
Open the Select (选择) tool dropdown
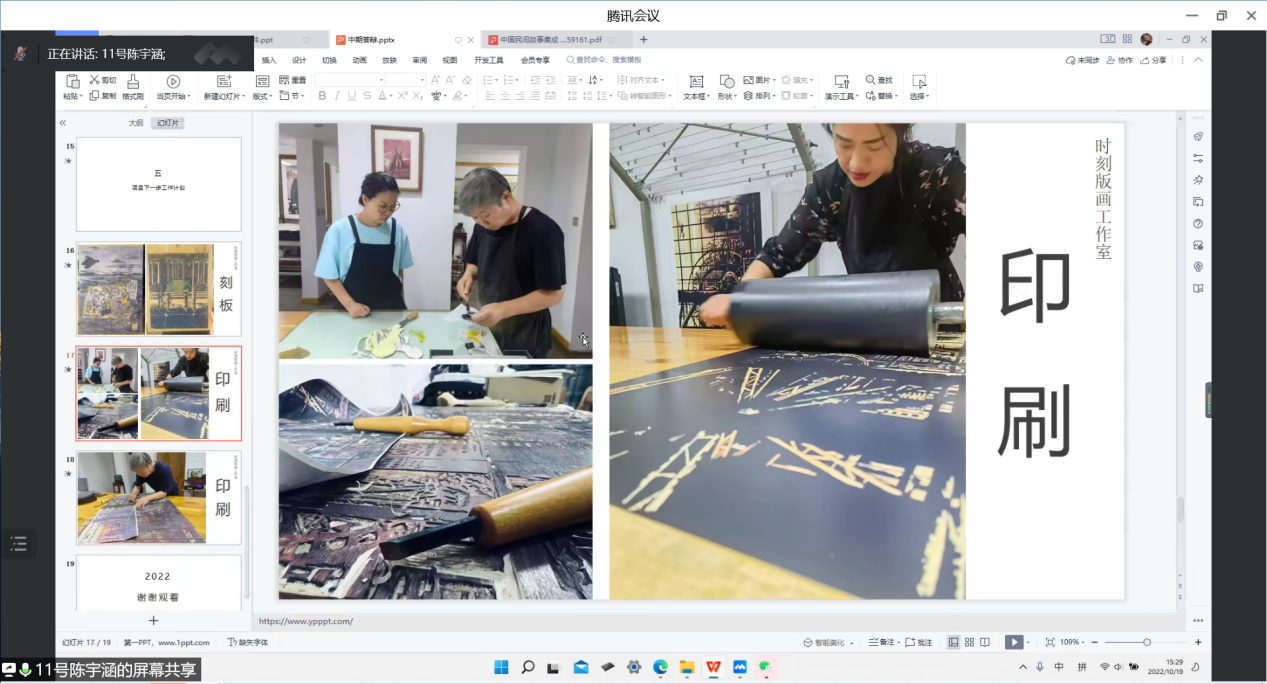point(919,87)
